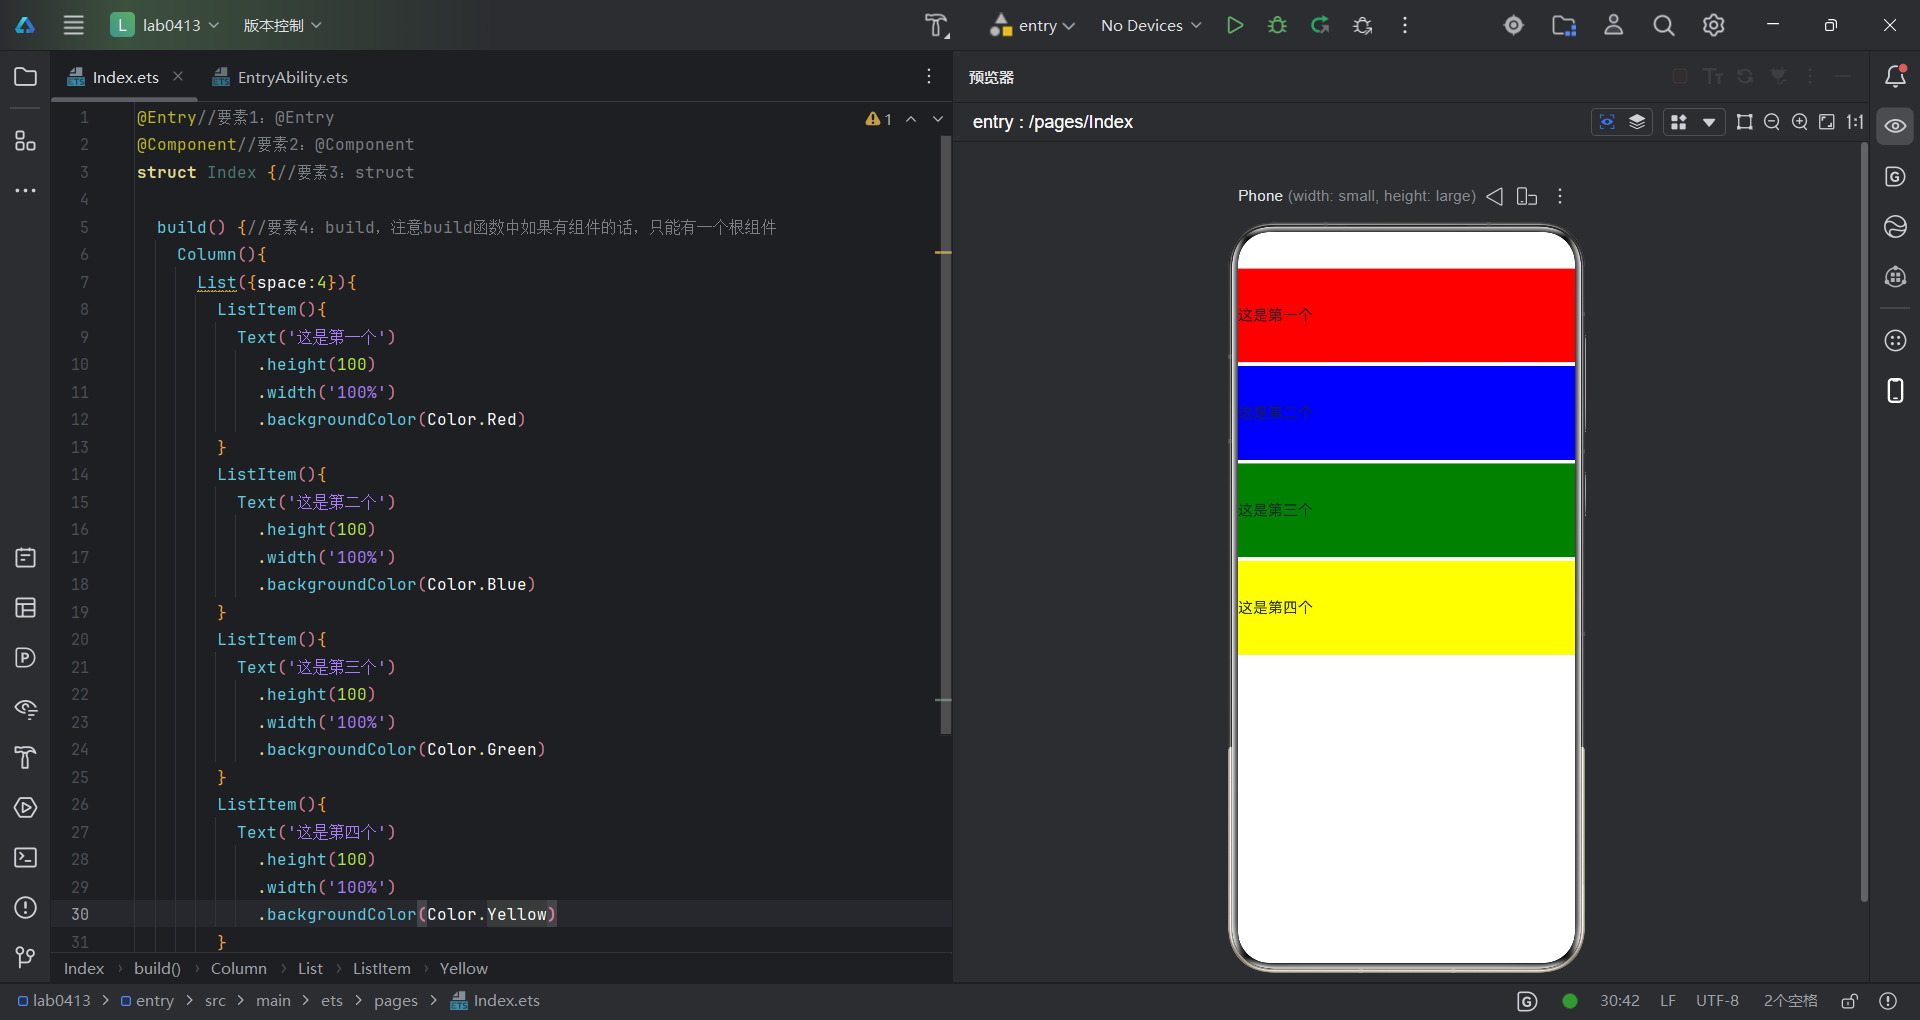Go to next highlighted problem arrow
The height and width of the screenshot is (1020, 1920).
point(938,119)
